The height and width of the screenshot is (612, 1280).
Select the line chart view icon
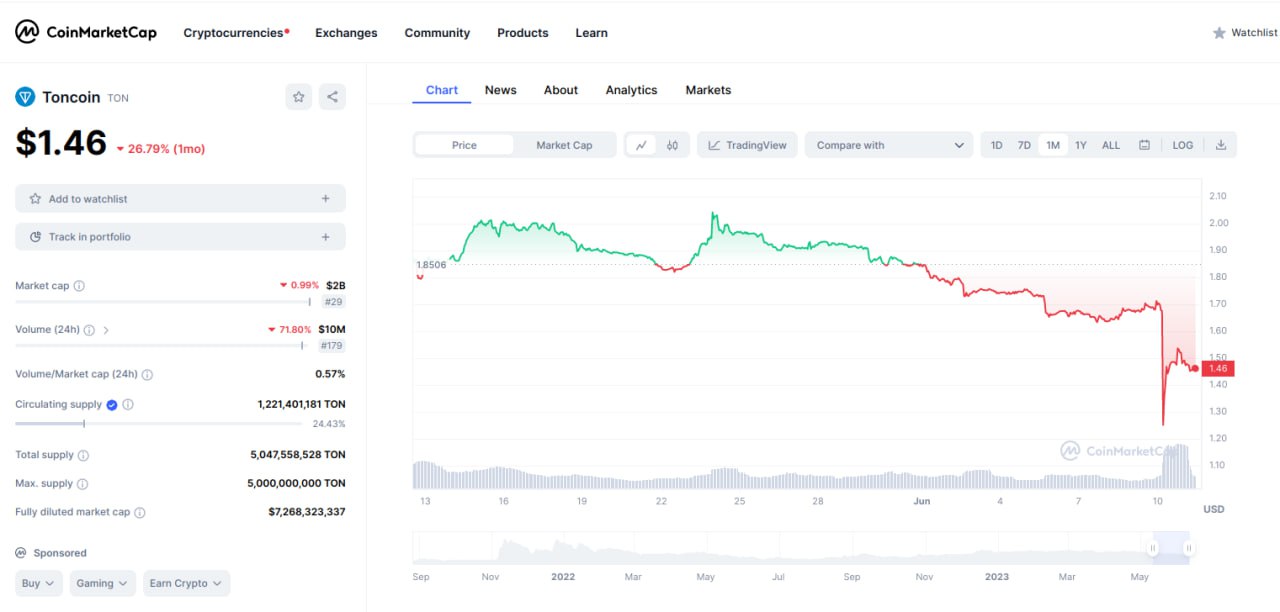pyautogui.click(x=641, y=145)
